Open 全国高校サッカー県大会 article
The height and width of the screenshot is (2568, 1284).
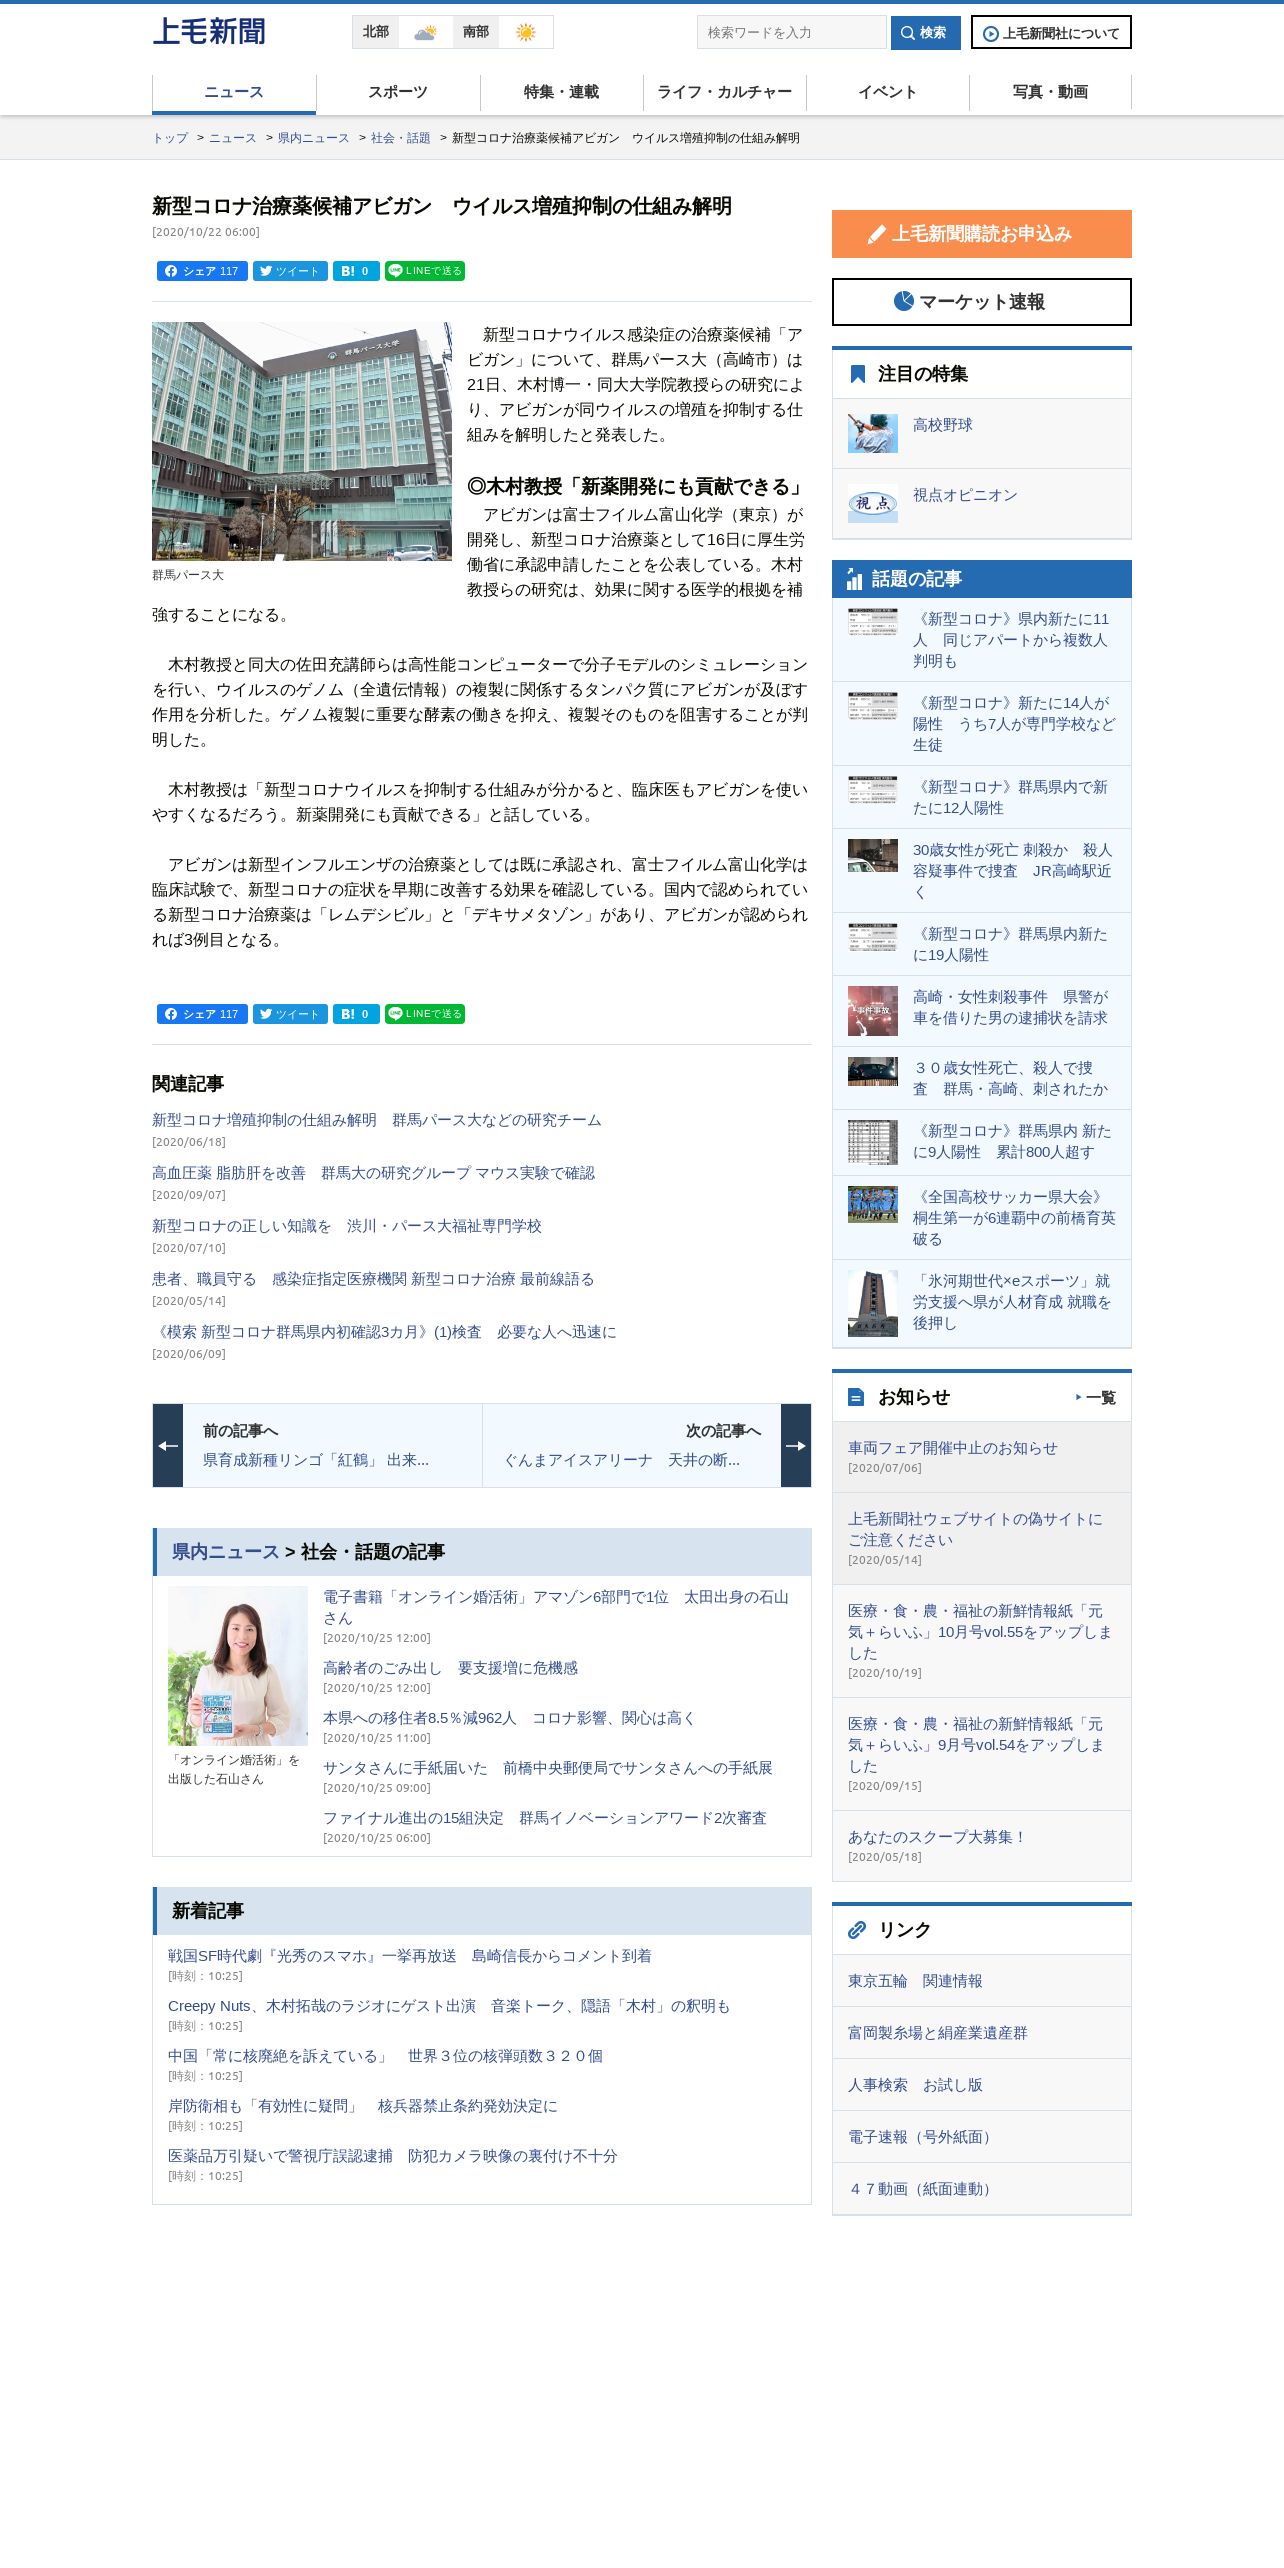pyautogui.click(x=1014, y=1218)
